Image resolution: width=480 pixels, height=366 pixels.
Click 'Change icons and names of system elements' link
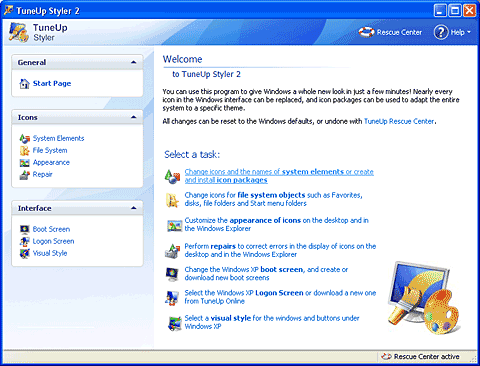coord(279,176)
